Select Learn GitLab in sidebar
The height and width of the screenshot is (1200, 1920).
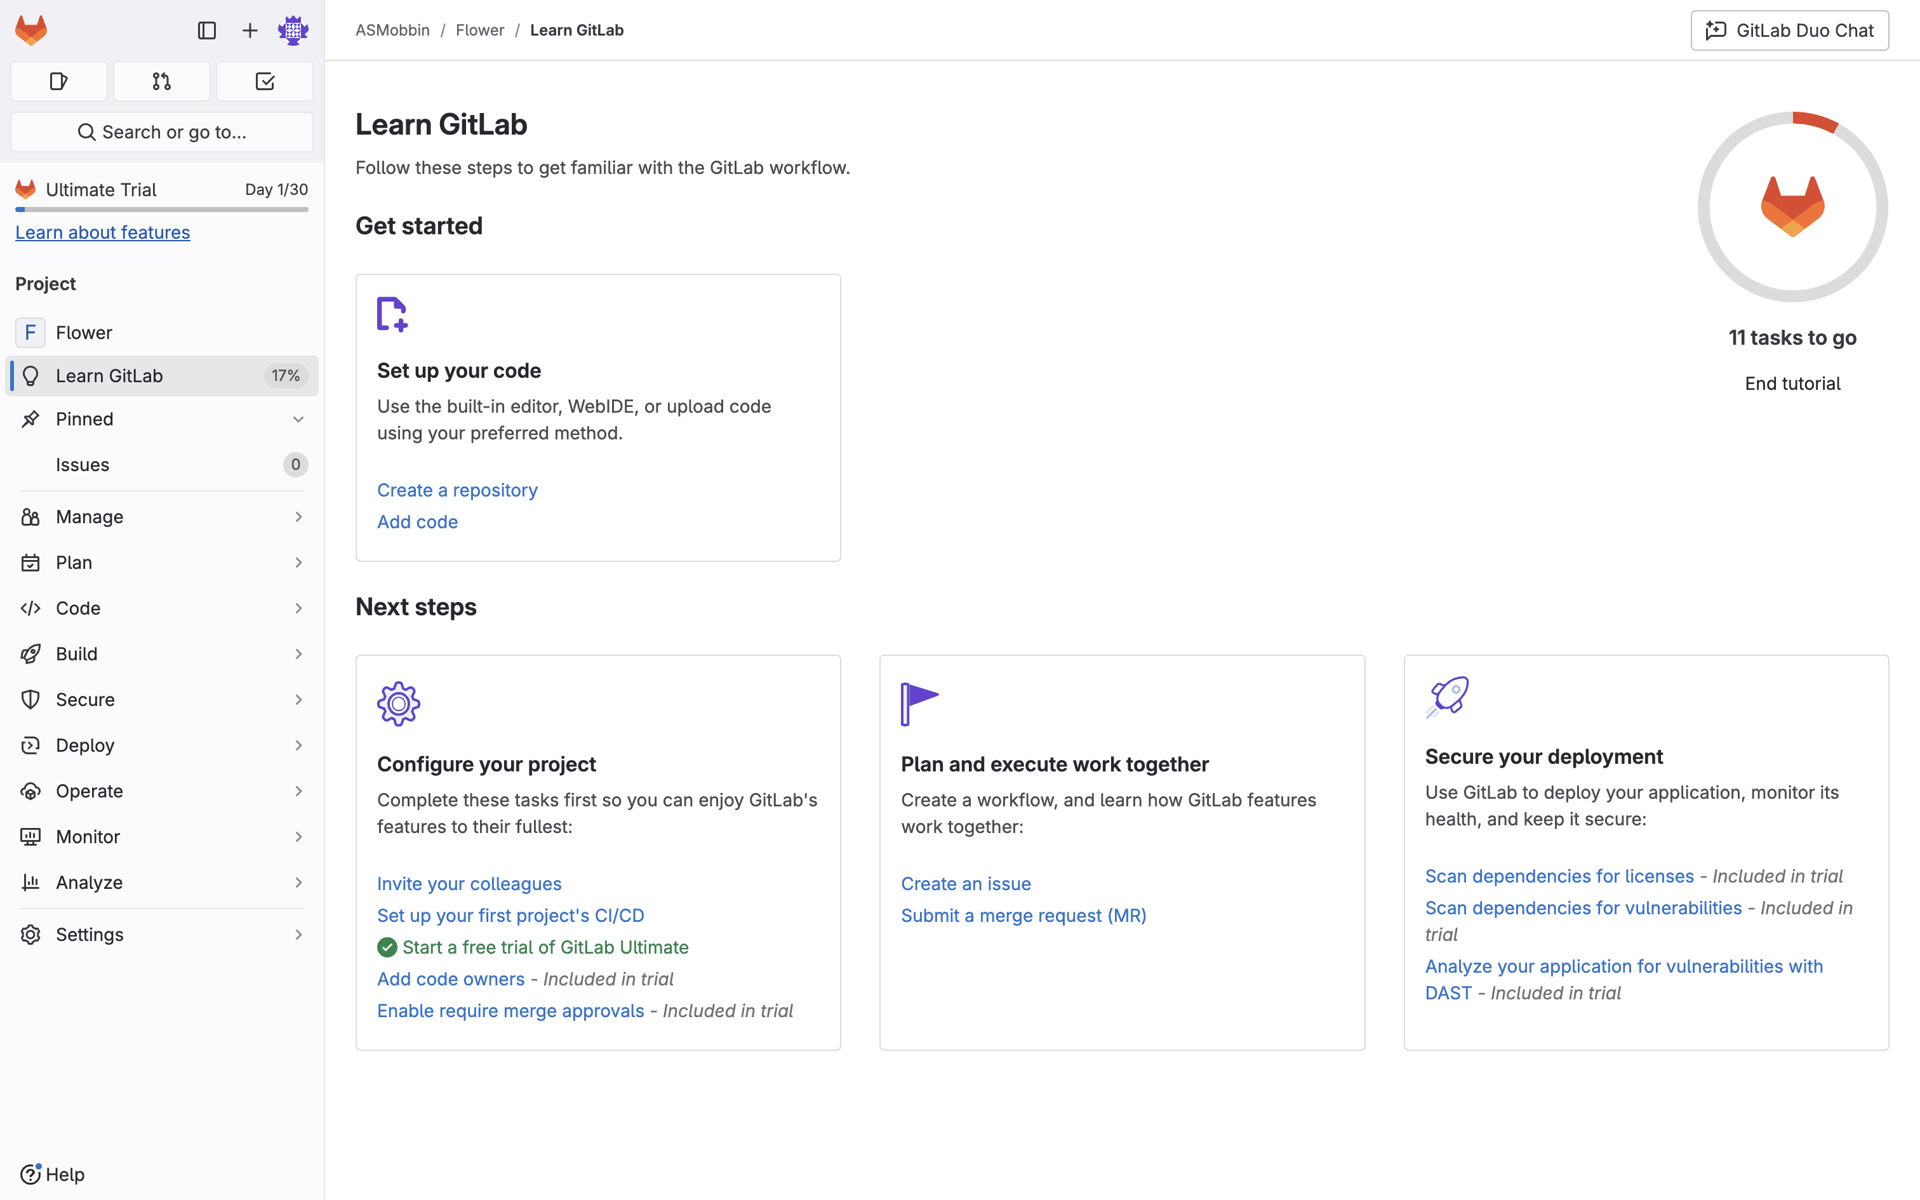tap(162, 376)
